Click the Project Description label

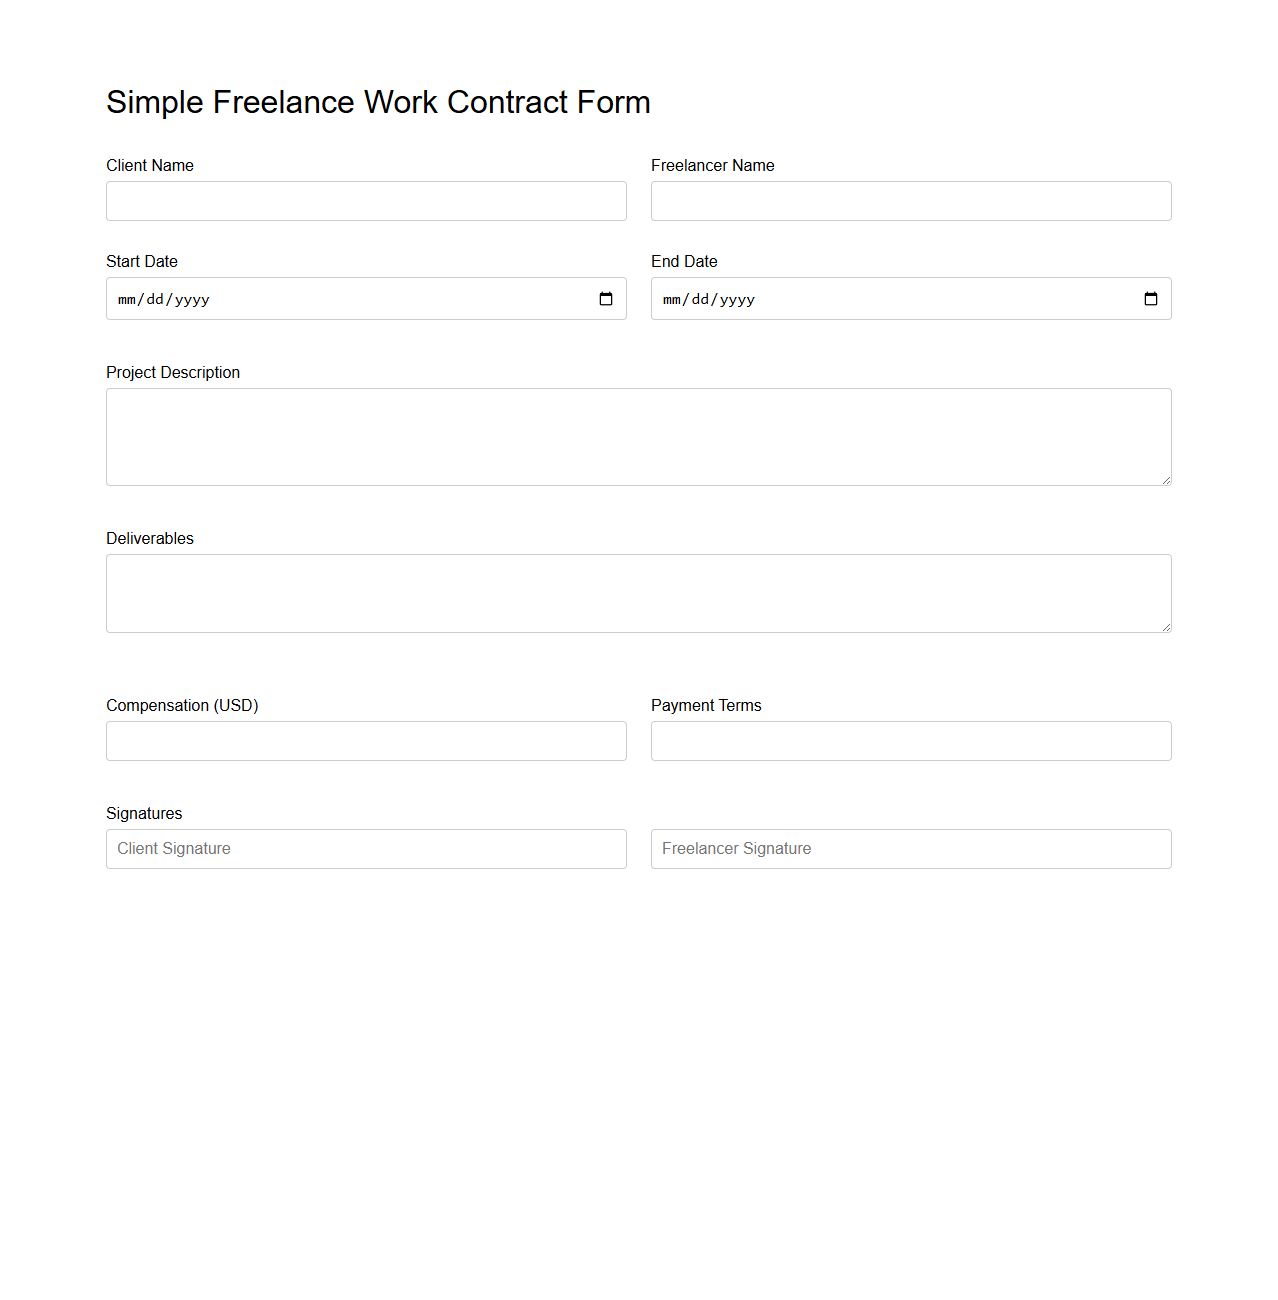[x=173, y=372]
